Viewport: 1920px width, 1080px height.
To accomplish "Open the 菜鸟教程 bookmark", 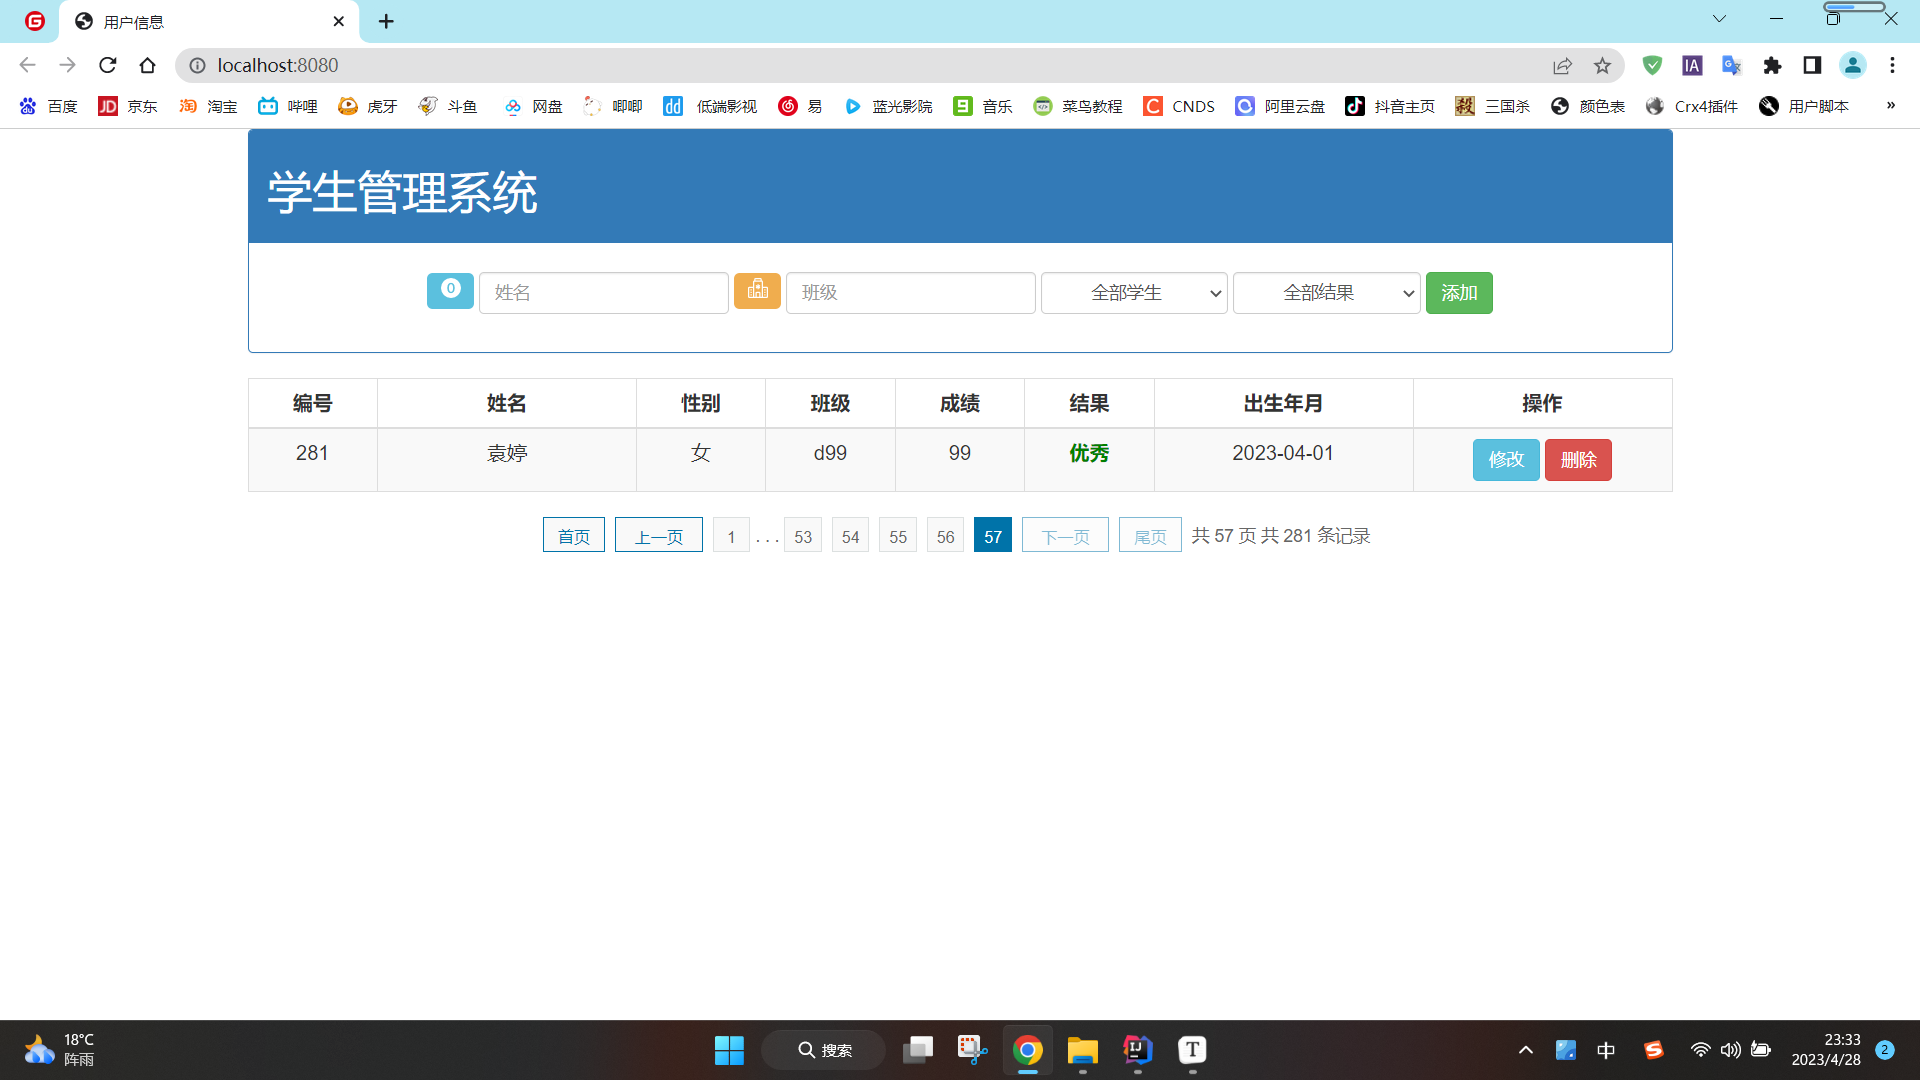I will pyautogui.click(x=1078, y=106).
